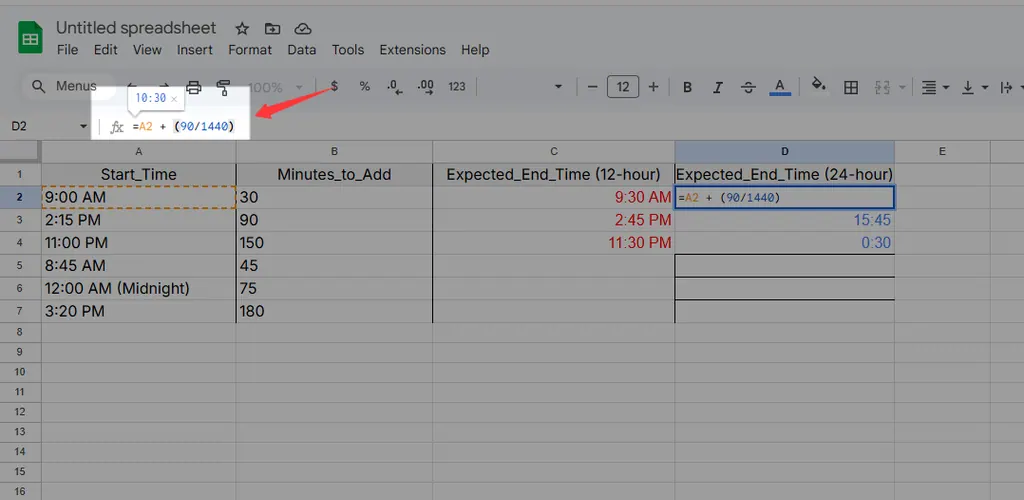Click the move to folder icon

click(x=272, y=28)
